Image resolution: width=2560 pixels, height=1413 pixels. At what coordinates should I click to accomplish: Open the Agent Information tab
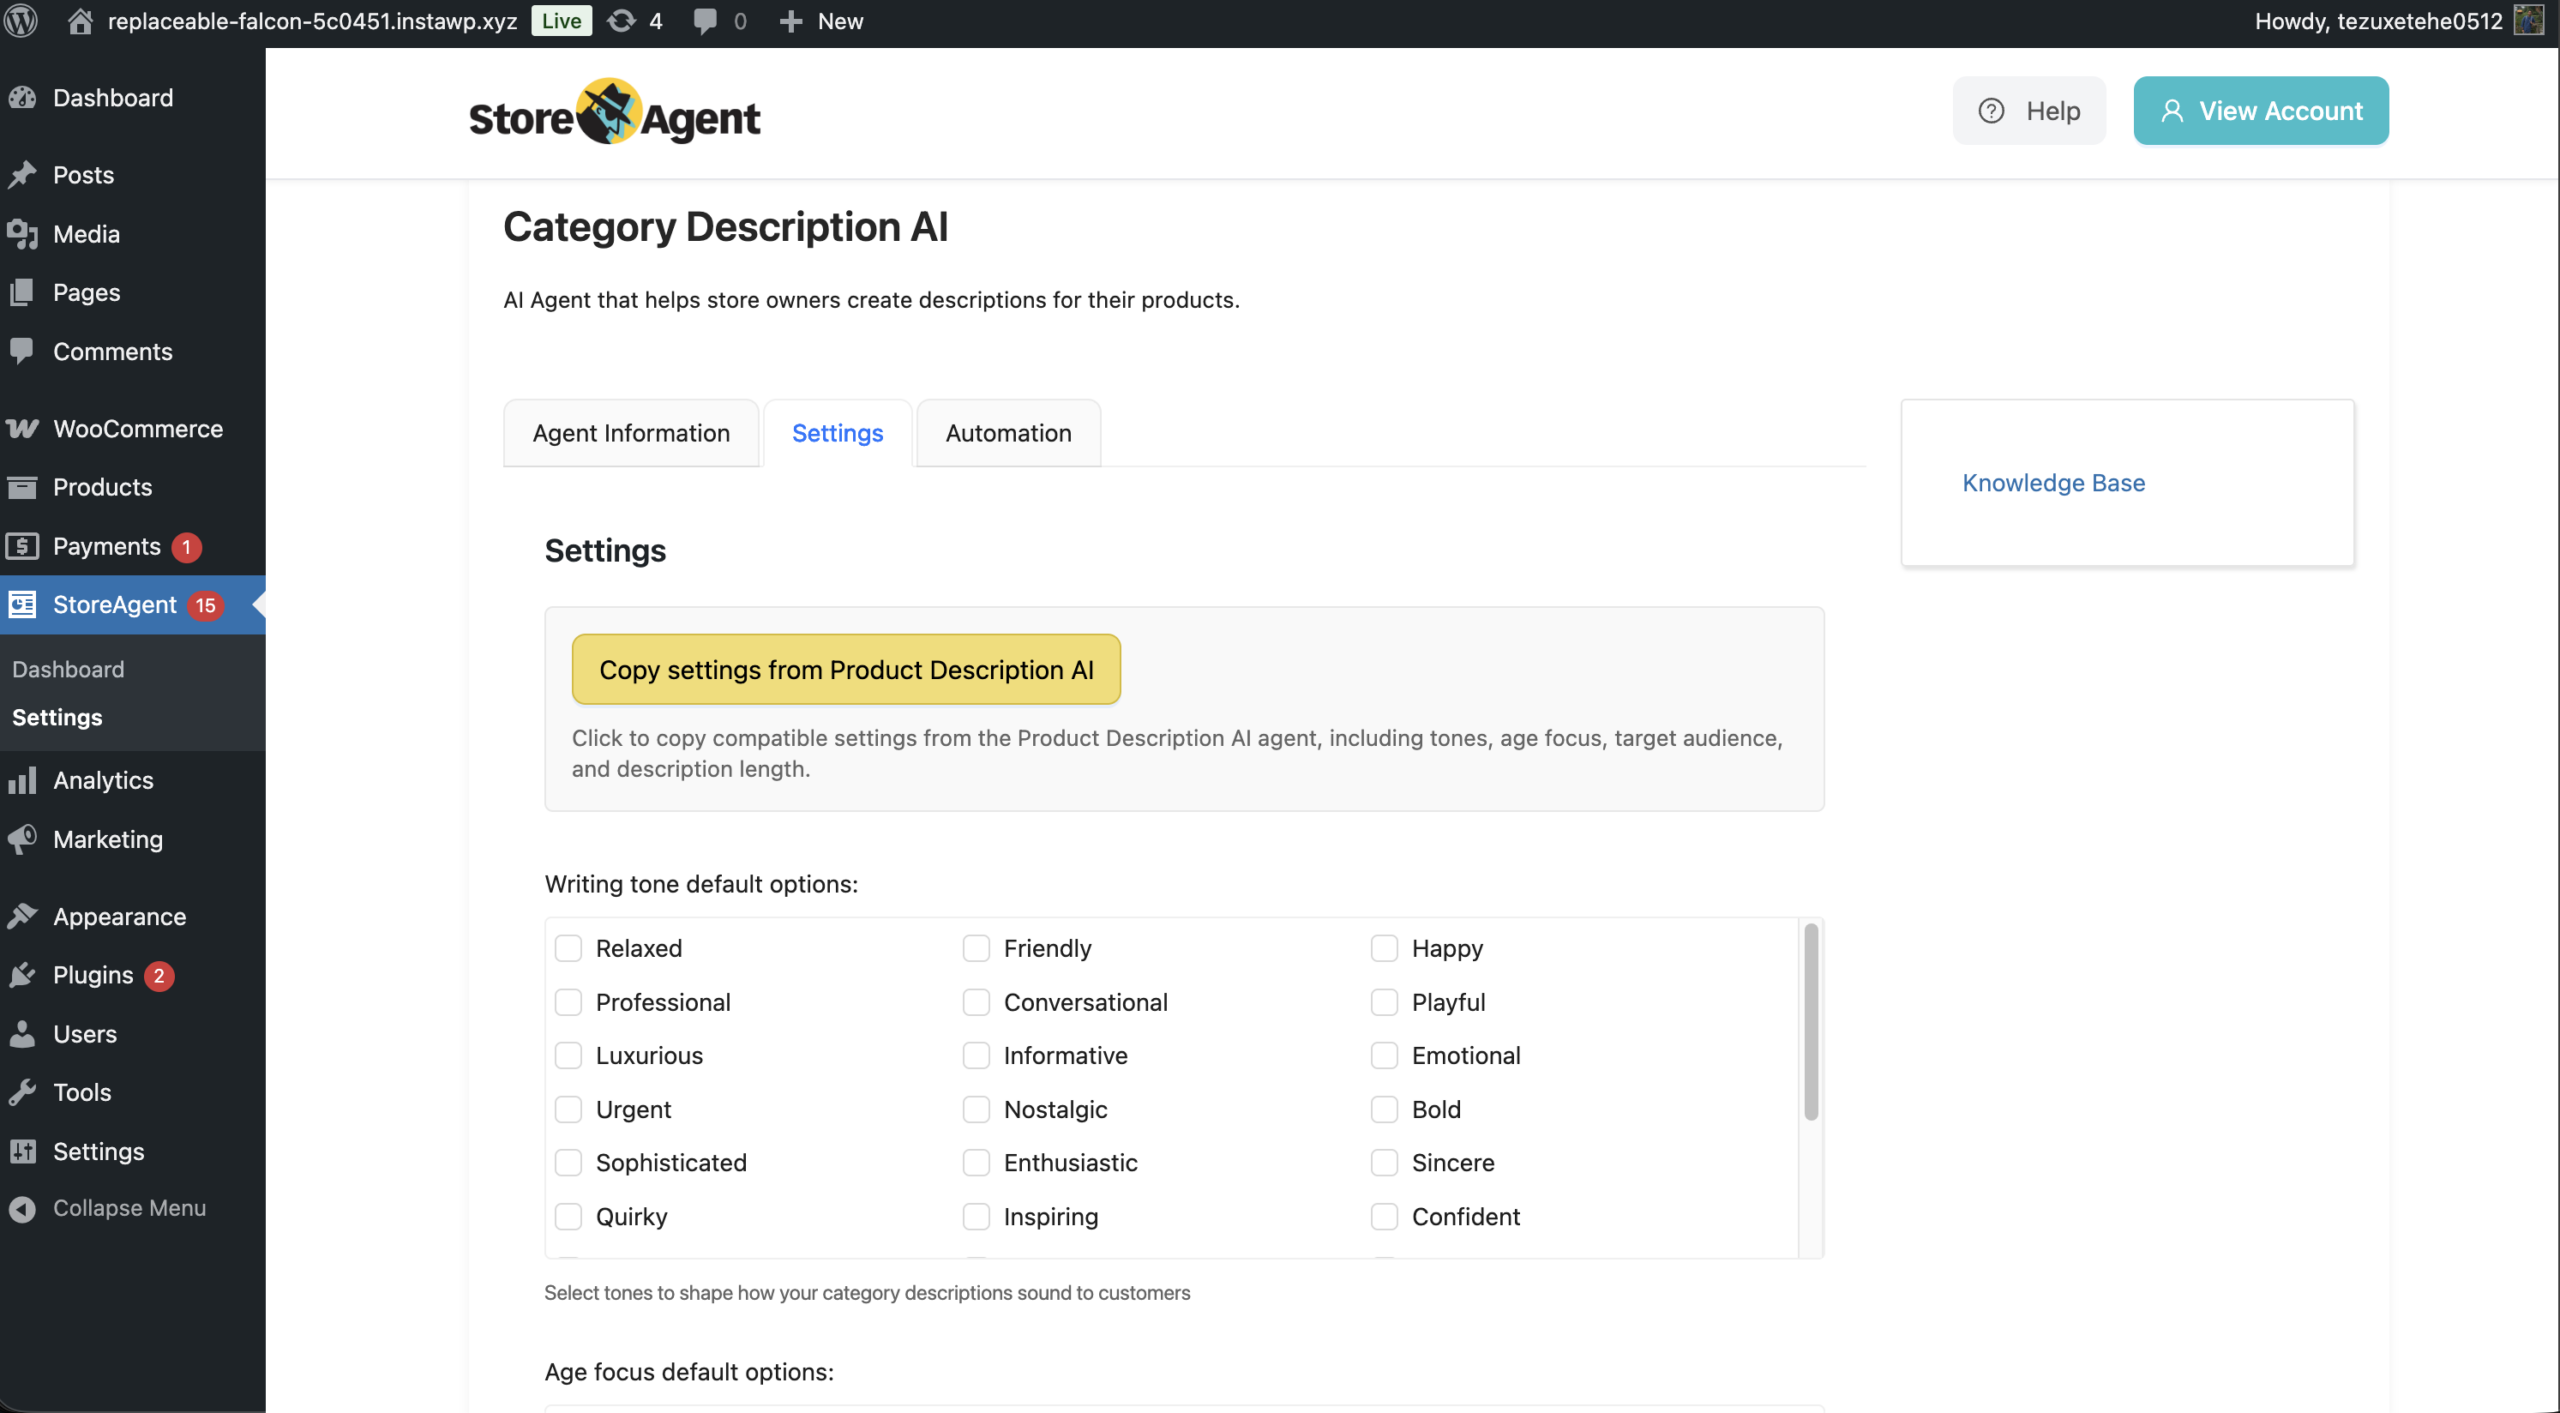(631, 433)
